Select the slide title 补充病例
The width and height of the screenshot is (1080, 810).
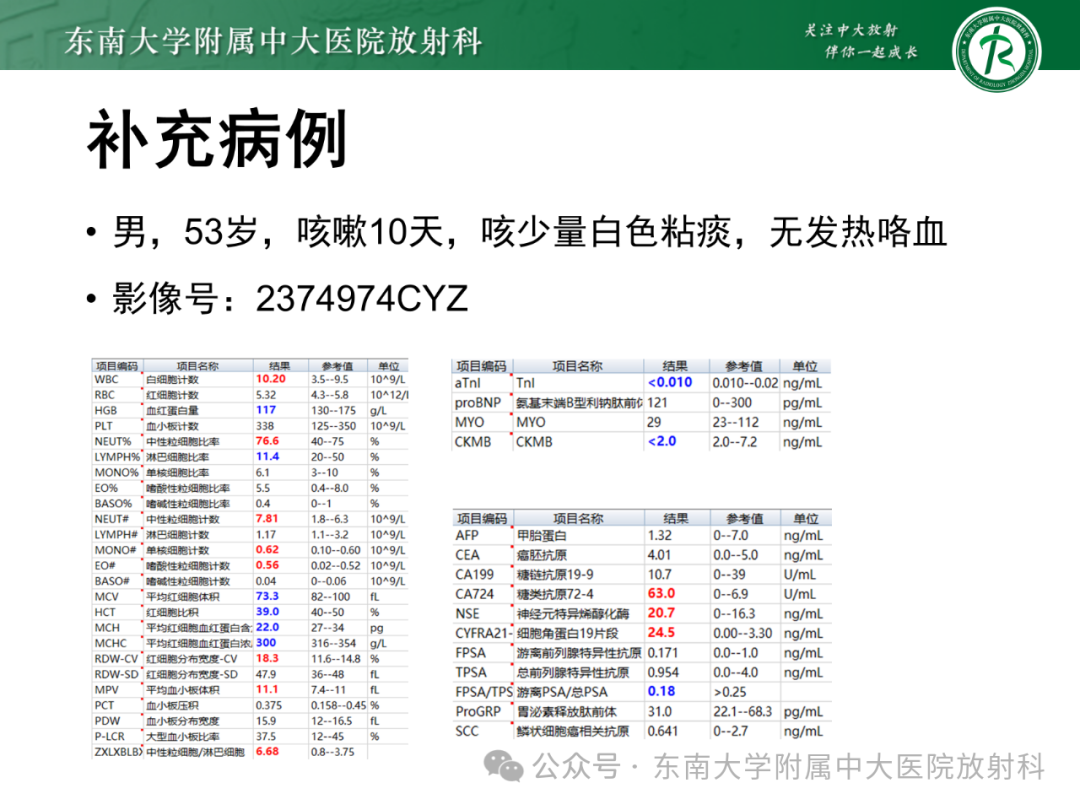[x=217, y=139]
